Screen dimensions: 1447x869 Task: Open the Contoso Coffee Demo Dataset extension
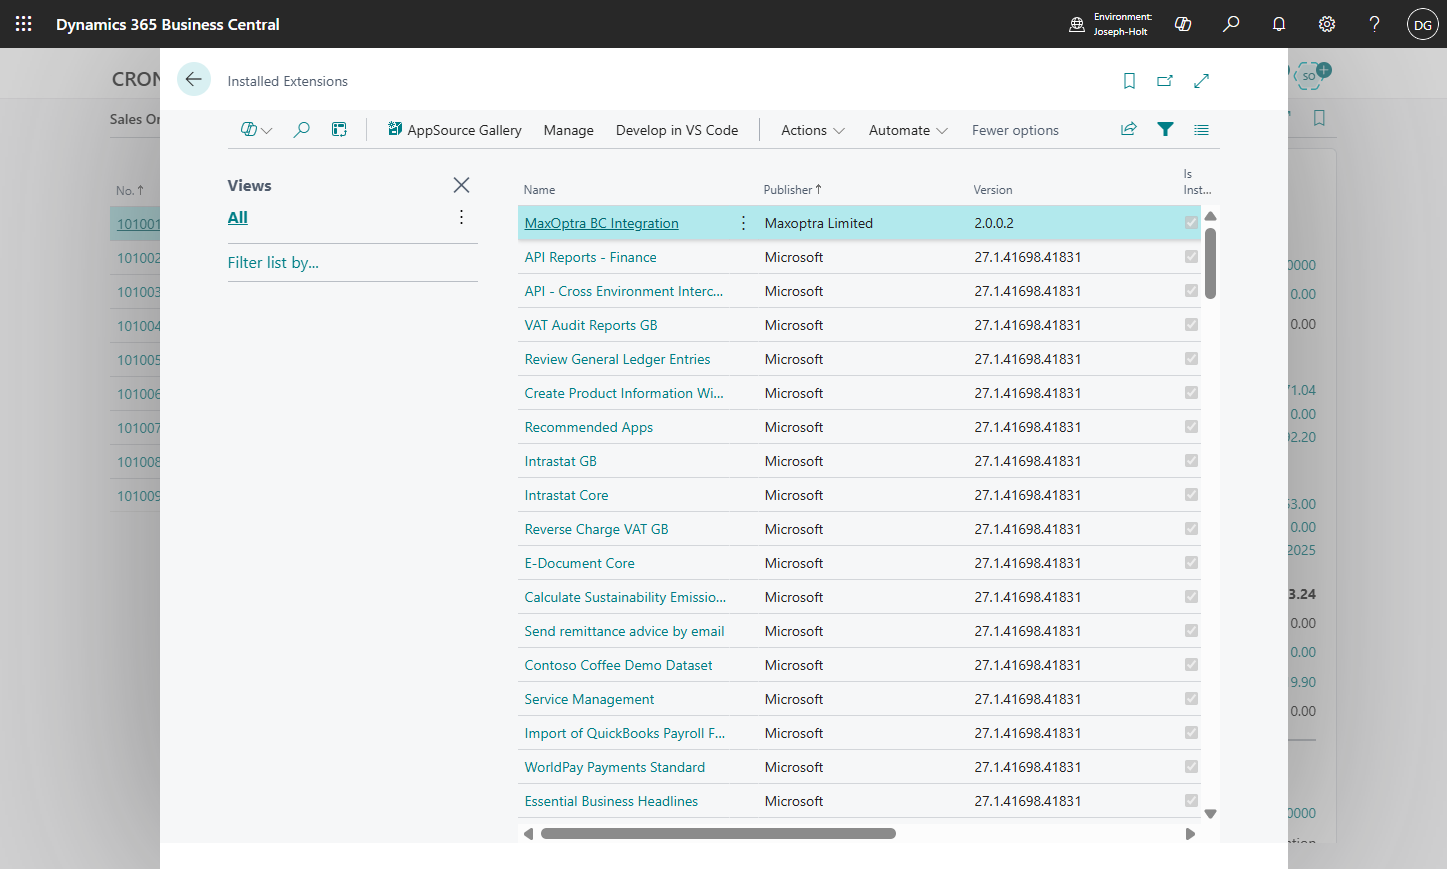tap(619, 665)
